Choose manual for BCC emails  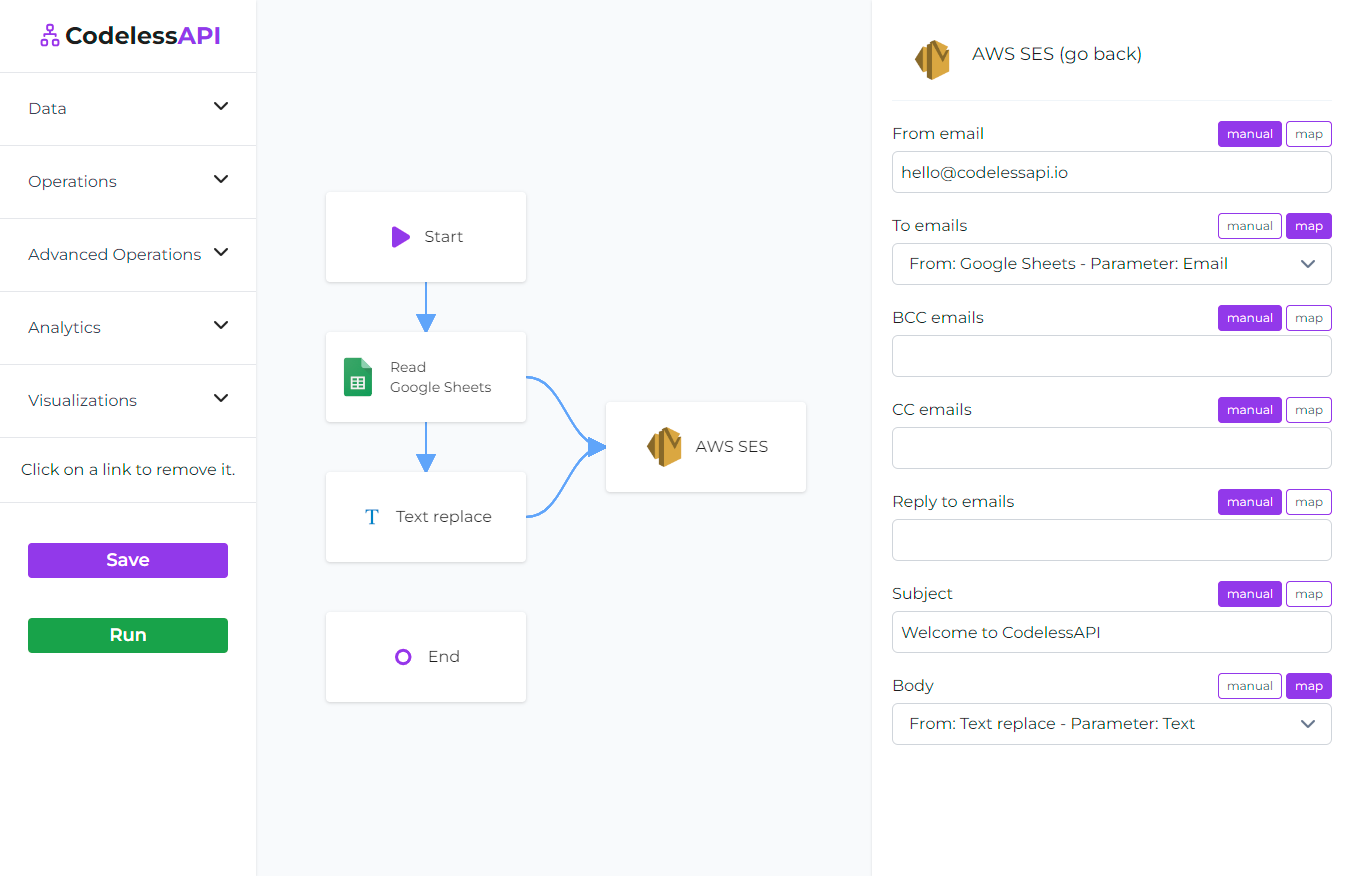pyautogui.click(x=1250, y=318)
